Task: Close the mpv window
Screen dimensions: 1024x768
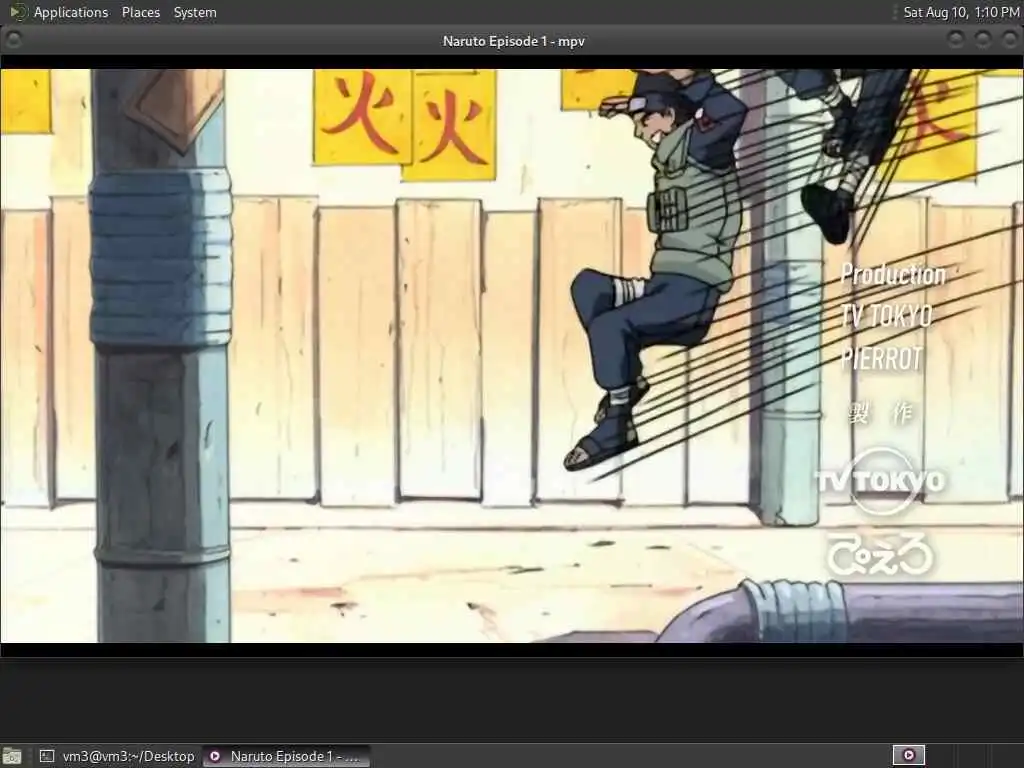Action: [x=1010, y=40]
